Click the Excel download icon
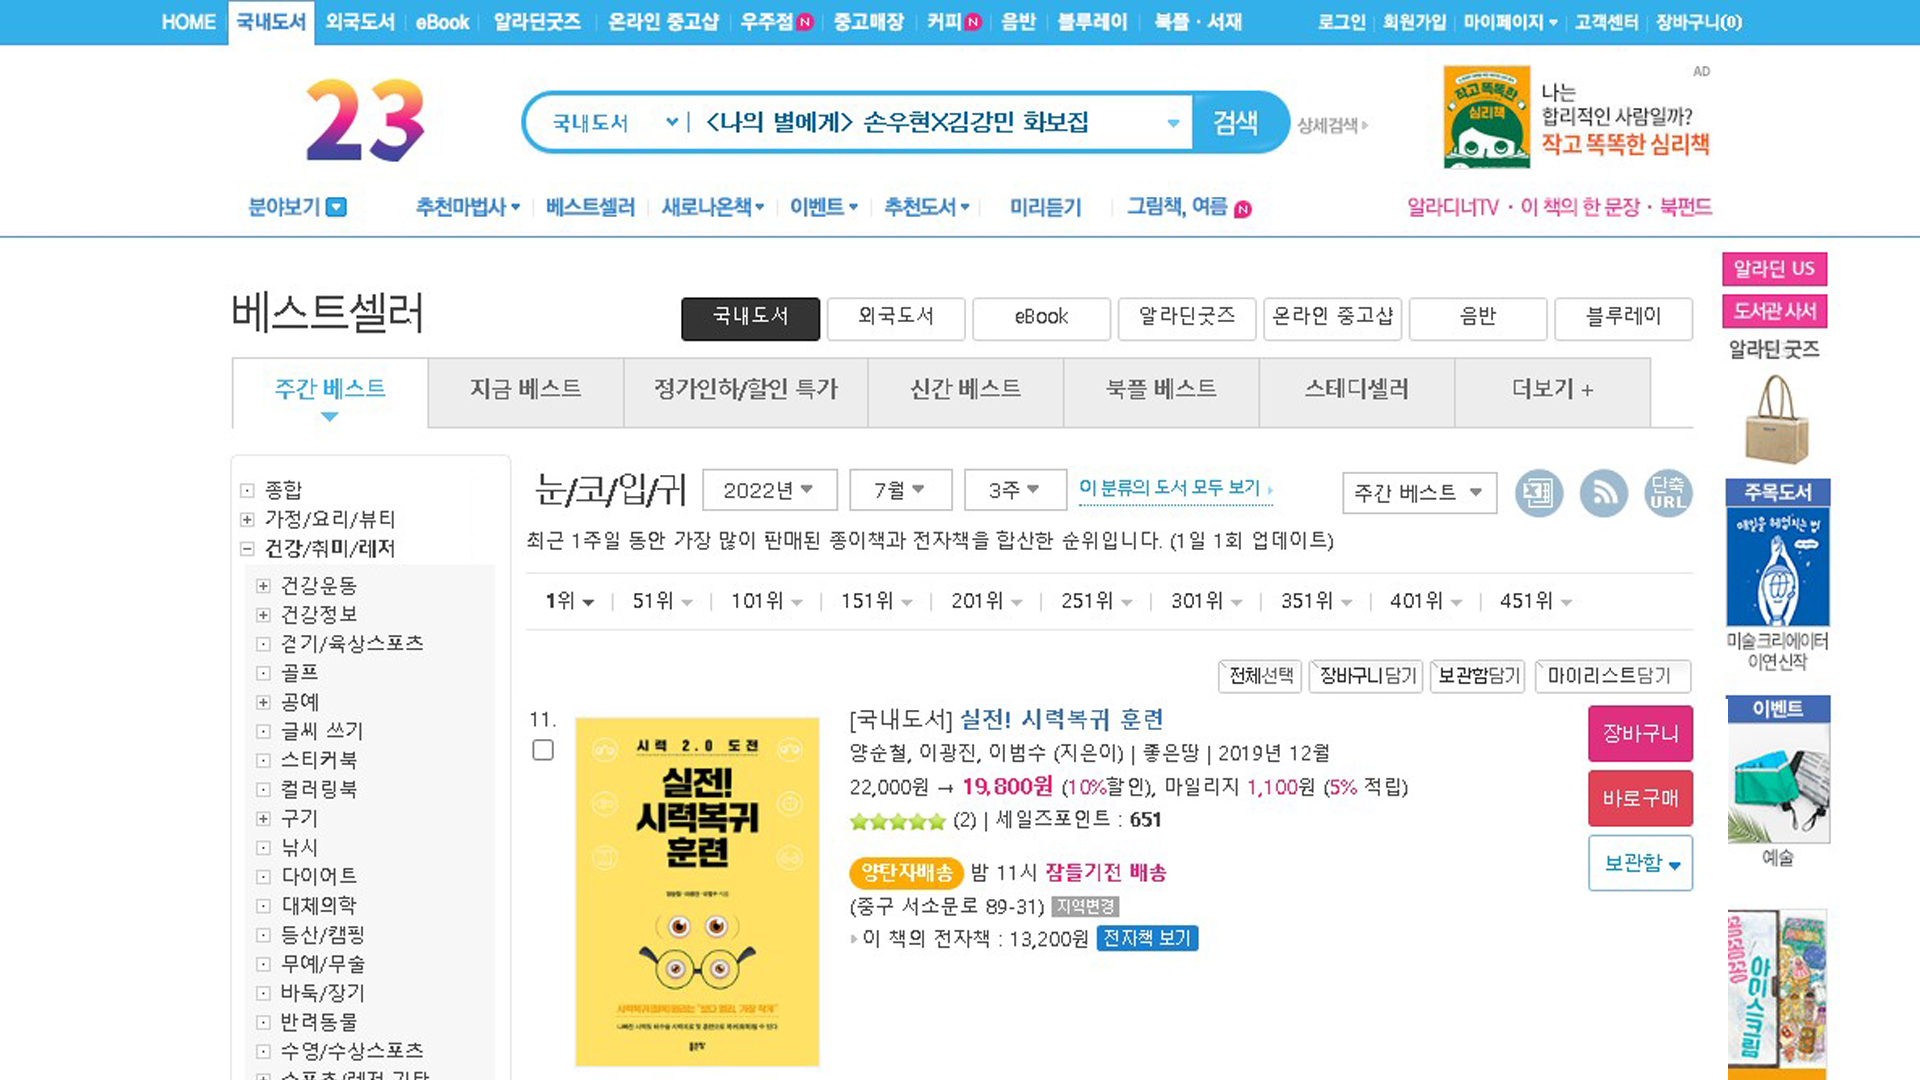Image resolution: width=1920 pixels, height=1080 pixels. click(1538, 493)
